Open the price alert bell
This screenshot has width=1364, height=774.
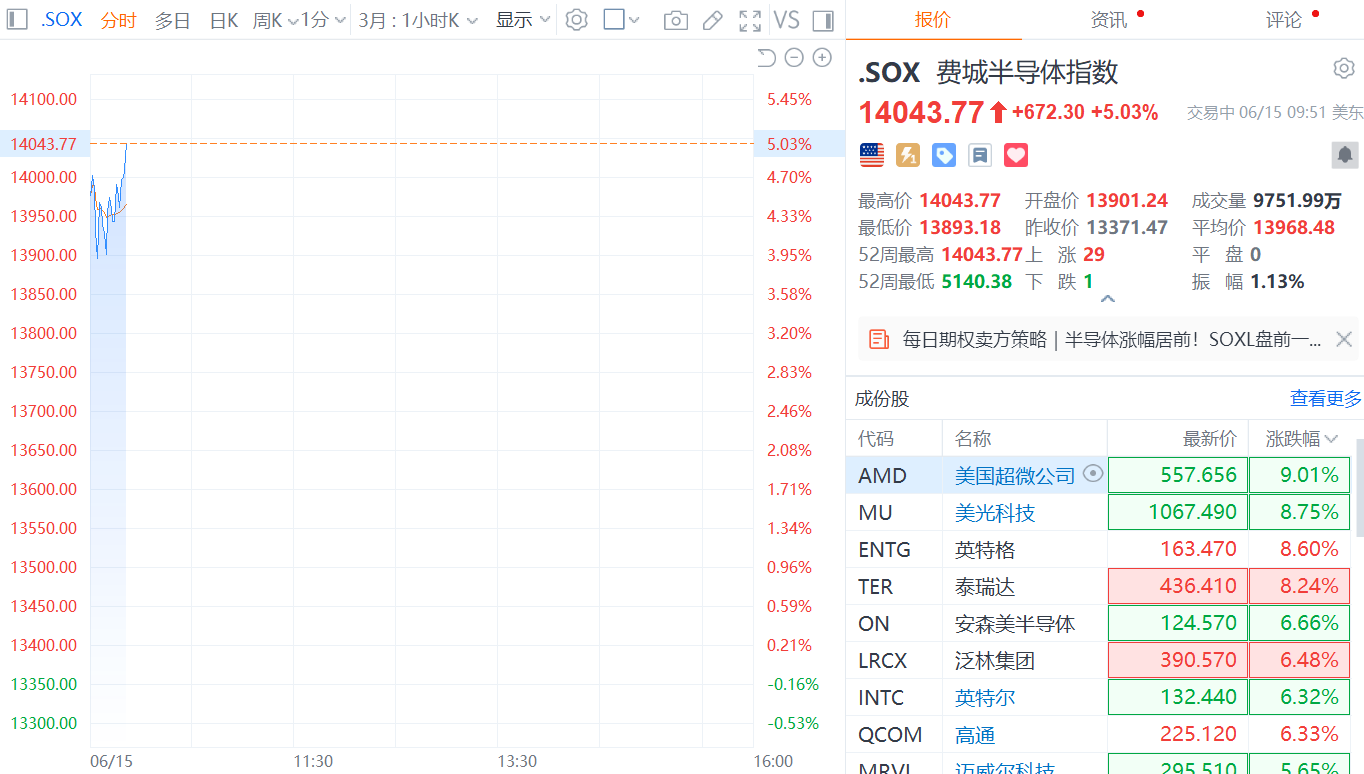click(x=1345, y=155)
